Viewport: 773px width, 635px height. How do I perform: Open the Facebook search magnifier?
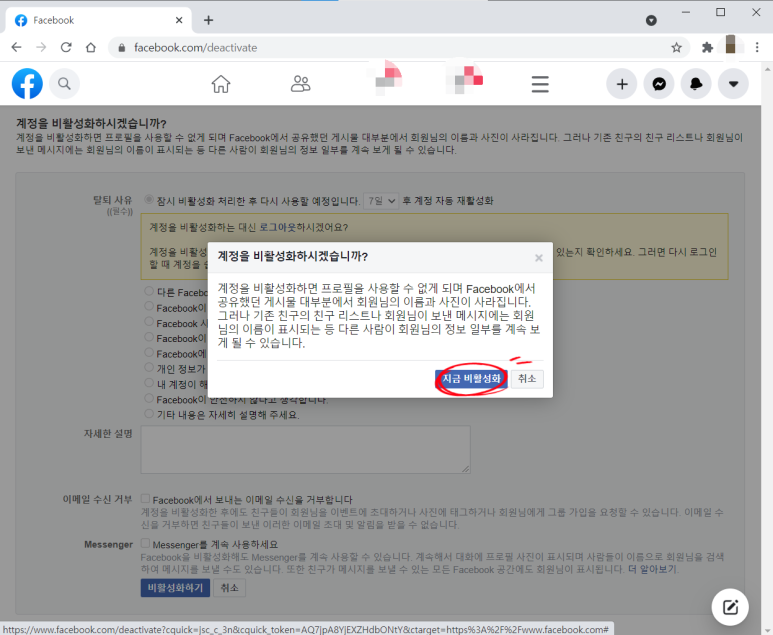coord(64,84)
